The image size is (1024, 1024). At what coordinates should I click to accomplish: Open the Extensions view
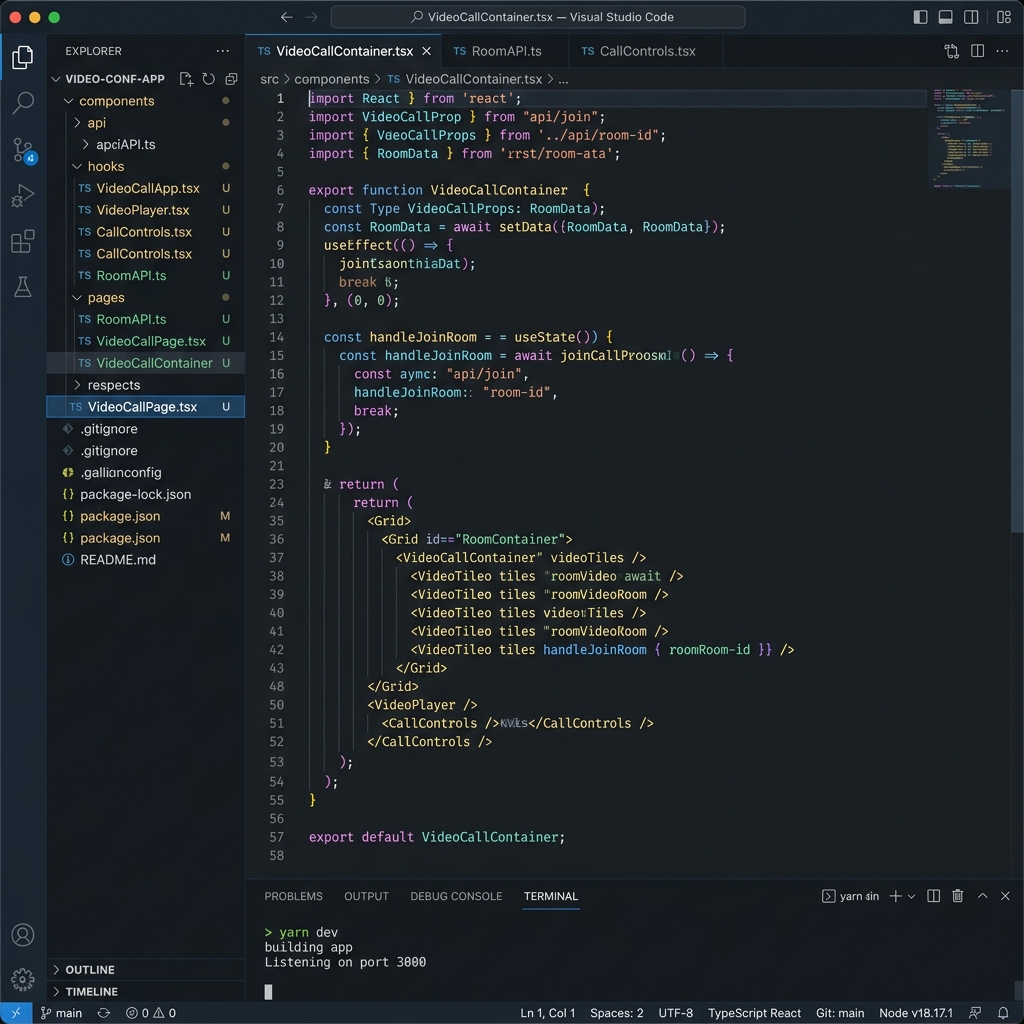22,242
